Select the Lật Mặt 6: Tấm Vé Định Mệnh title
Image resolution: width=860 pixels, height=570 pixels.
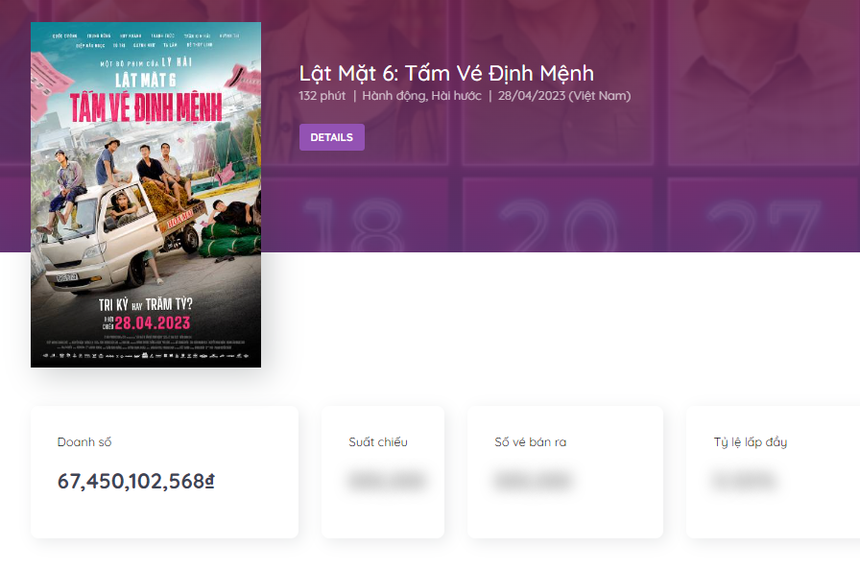(x=446, y=73)
